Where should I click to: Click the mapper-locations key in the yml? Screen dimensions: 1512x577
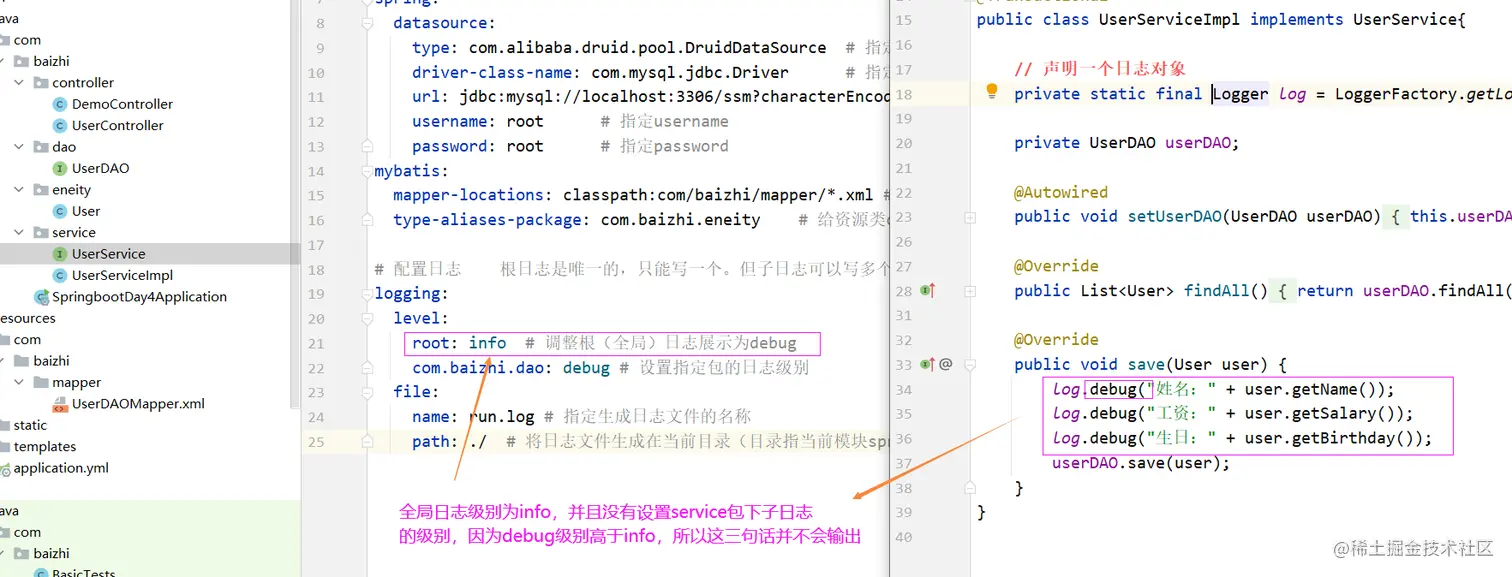click(469, 195)
